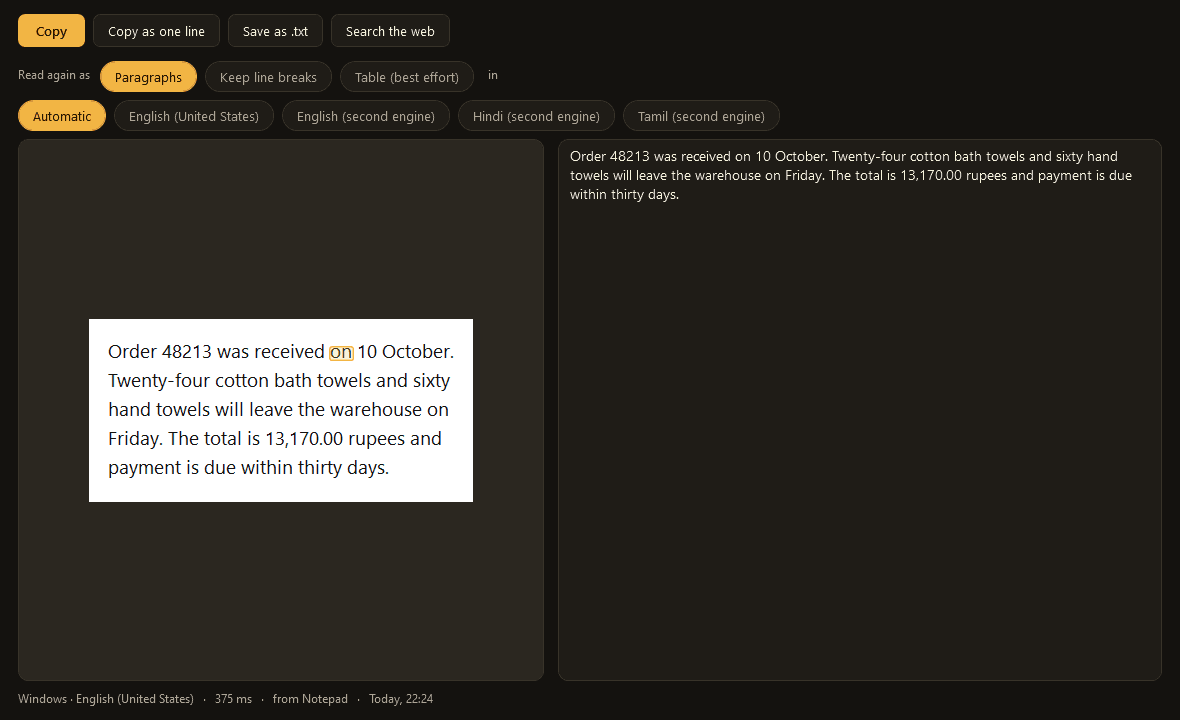The image size is (1180, 720).
Task: Select the Automatic language option
Action: 62,116
